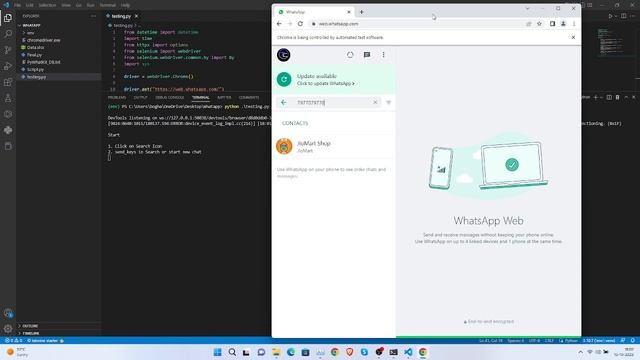Open the Chrome side panel icon
Screen dimensions: 640x360
click(x=552, y=24)
